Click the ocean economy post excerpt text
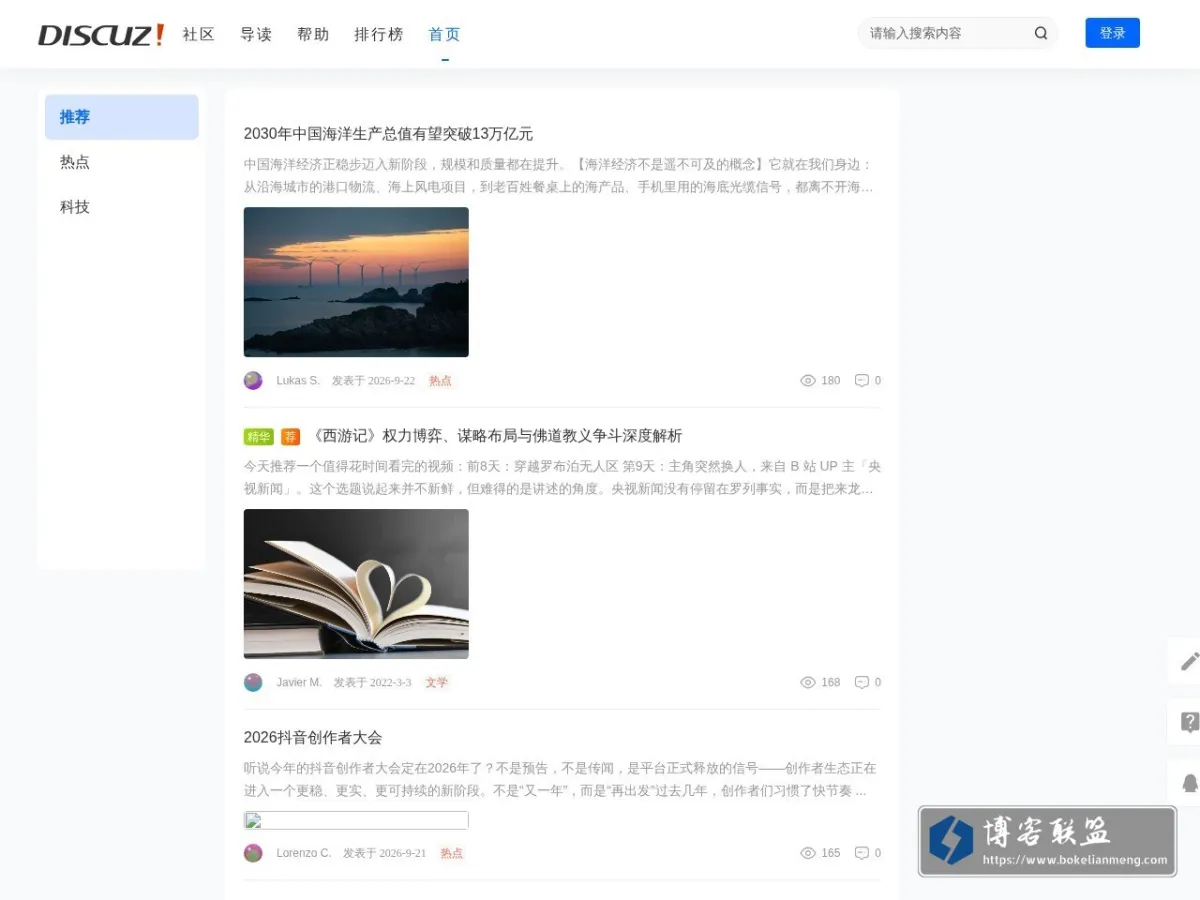Viewport: 1200px width, 900px height. (x=561, y=176)
